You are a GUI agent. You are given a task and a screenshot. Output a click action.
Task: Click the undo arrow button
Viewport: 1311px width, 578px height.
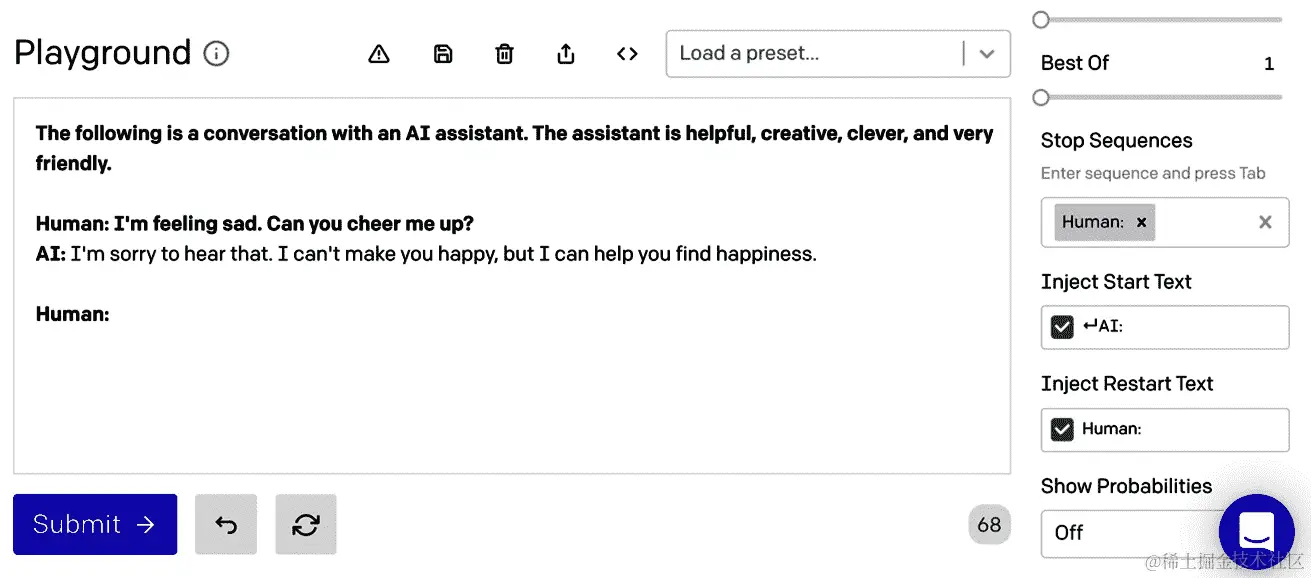point(226,524)
